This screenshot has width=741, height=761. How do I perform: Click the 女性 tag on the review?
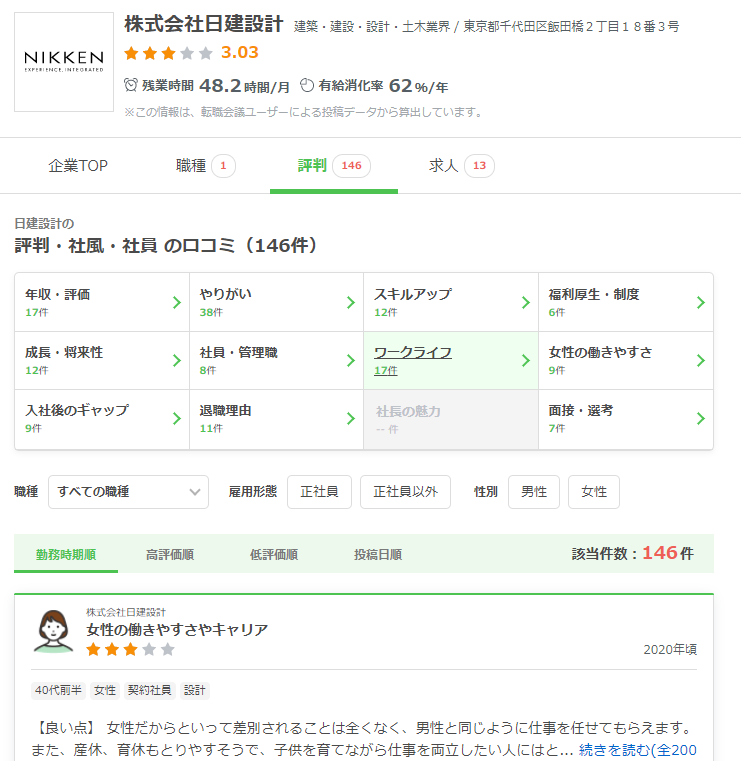tap(105, 690)
